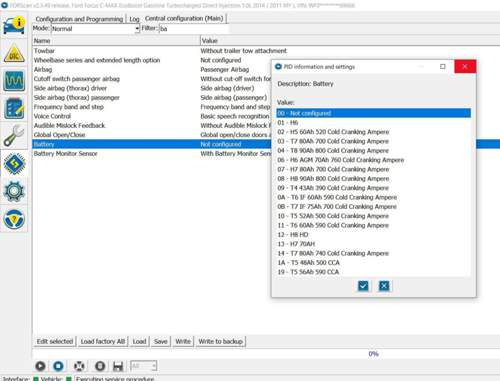Screen dimensions: 500x381
Task: Select the Frequency band and step row
Action: (152, 107)
